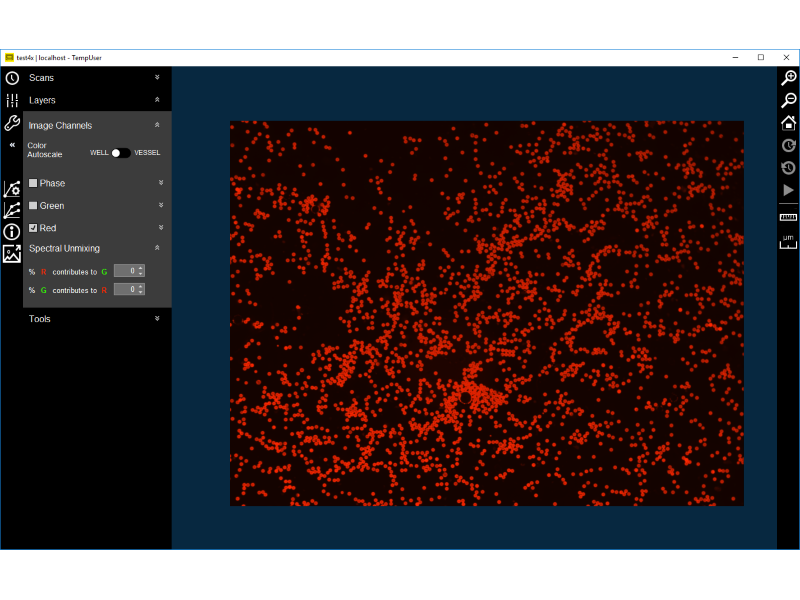Enable the Green channel checkbox
This screenshot has width=800, height=600.
click(x=33, y=205)
